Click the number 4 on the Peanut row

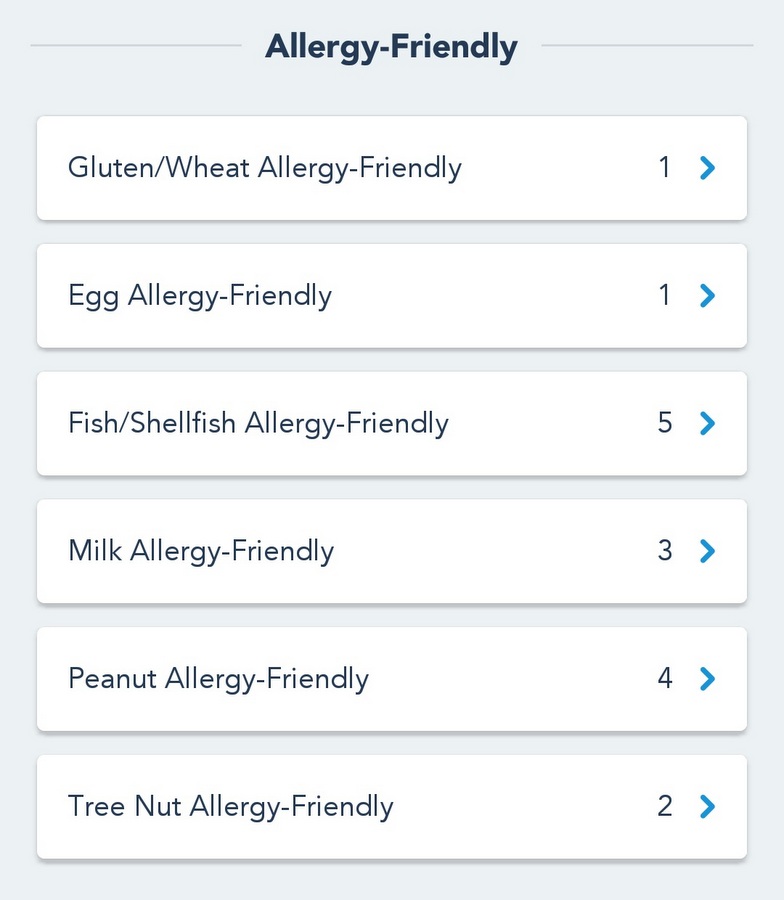coord(665,679)
